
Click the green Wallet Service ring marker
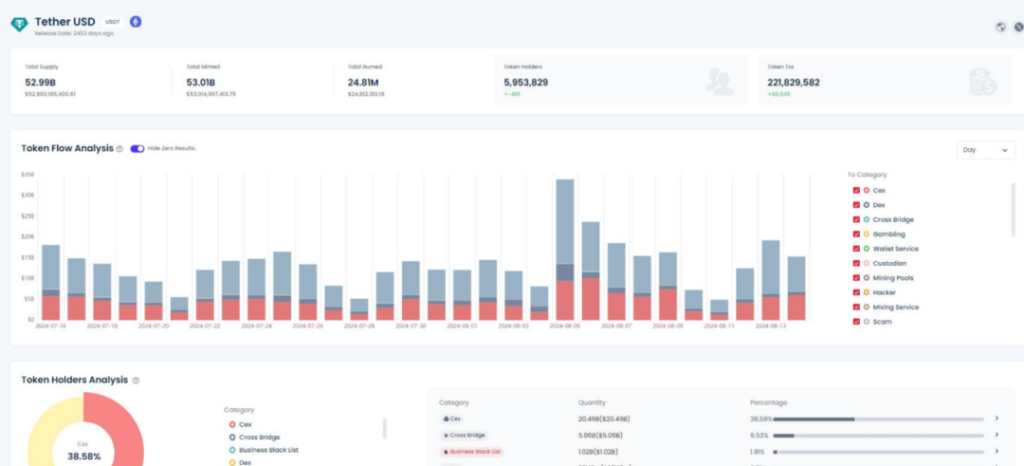click(x=867, y=249)
